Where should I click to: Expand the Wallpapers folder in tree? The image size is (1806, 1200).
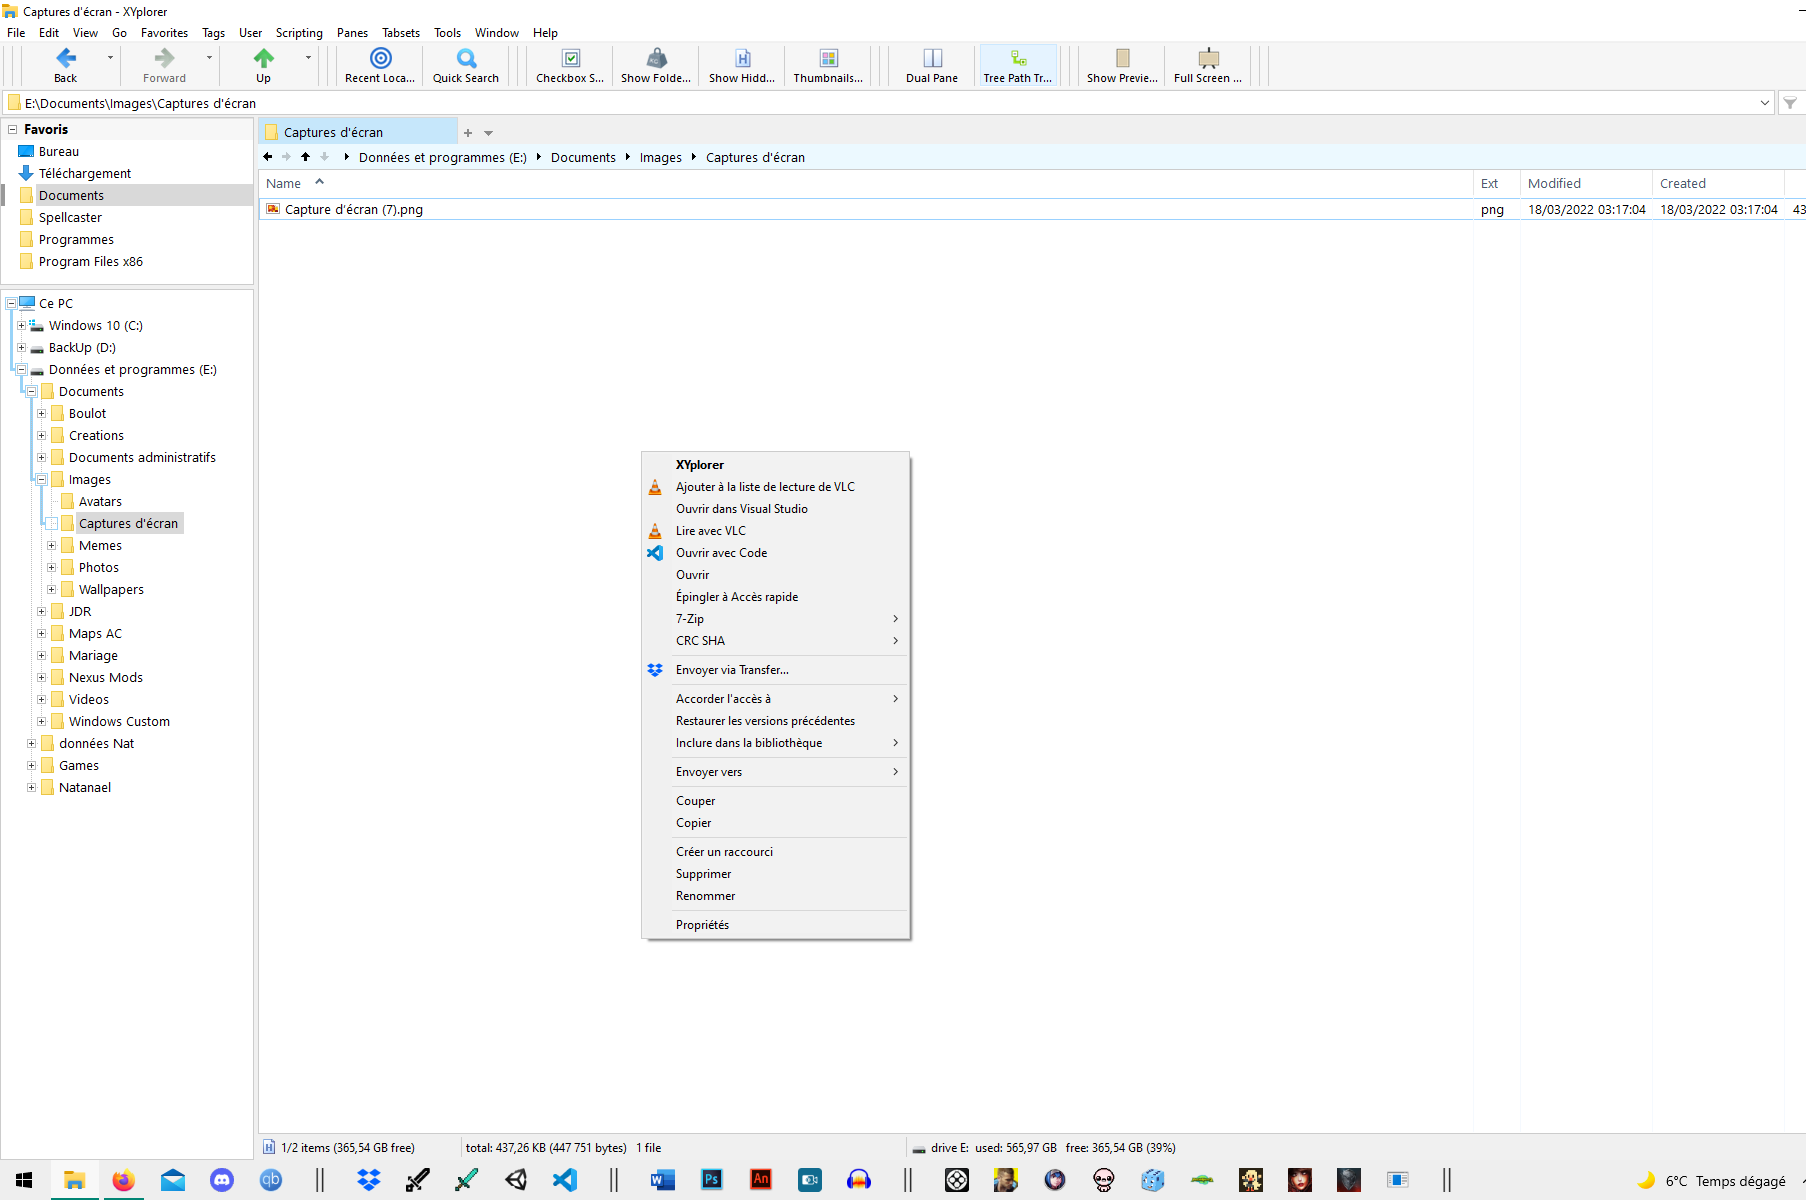pyautogui.click(x=51, y=590)
